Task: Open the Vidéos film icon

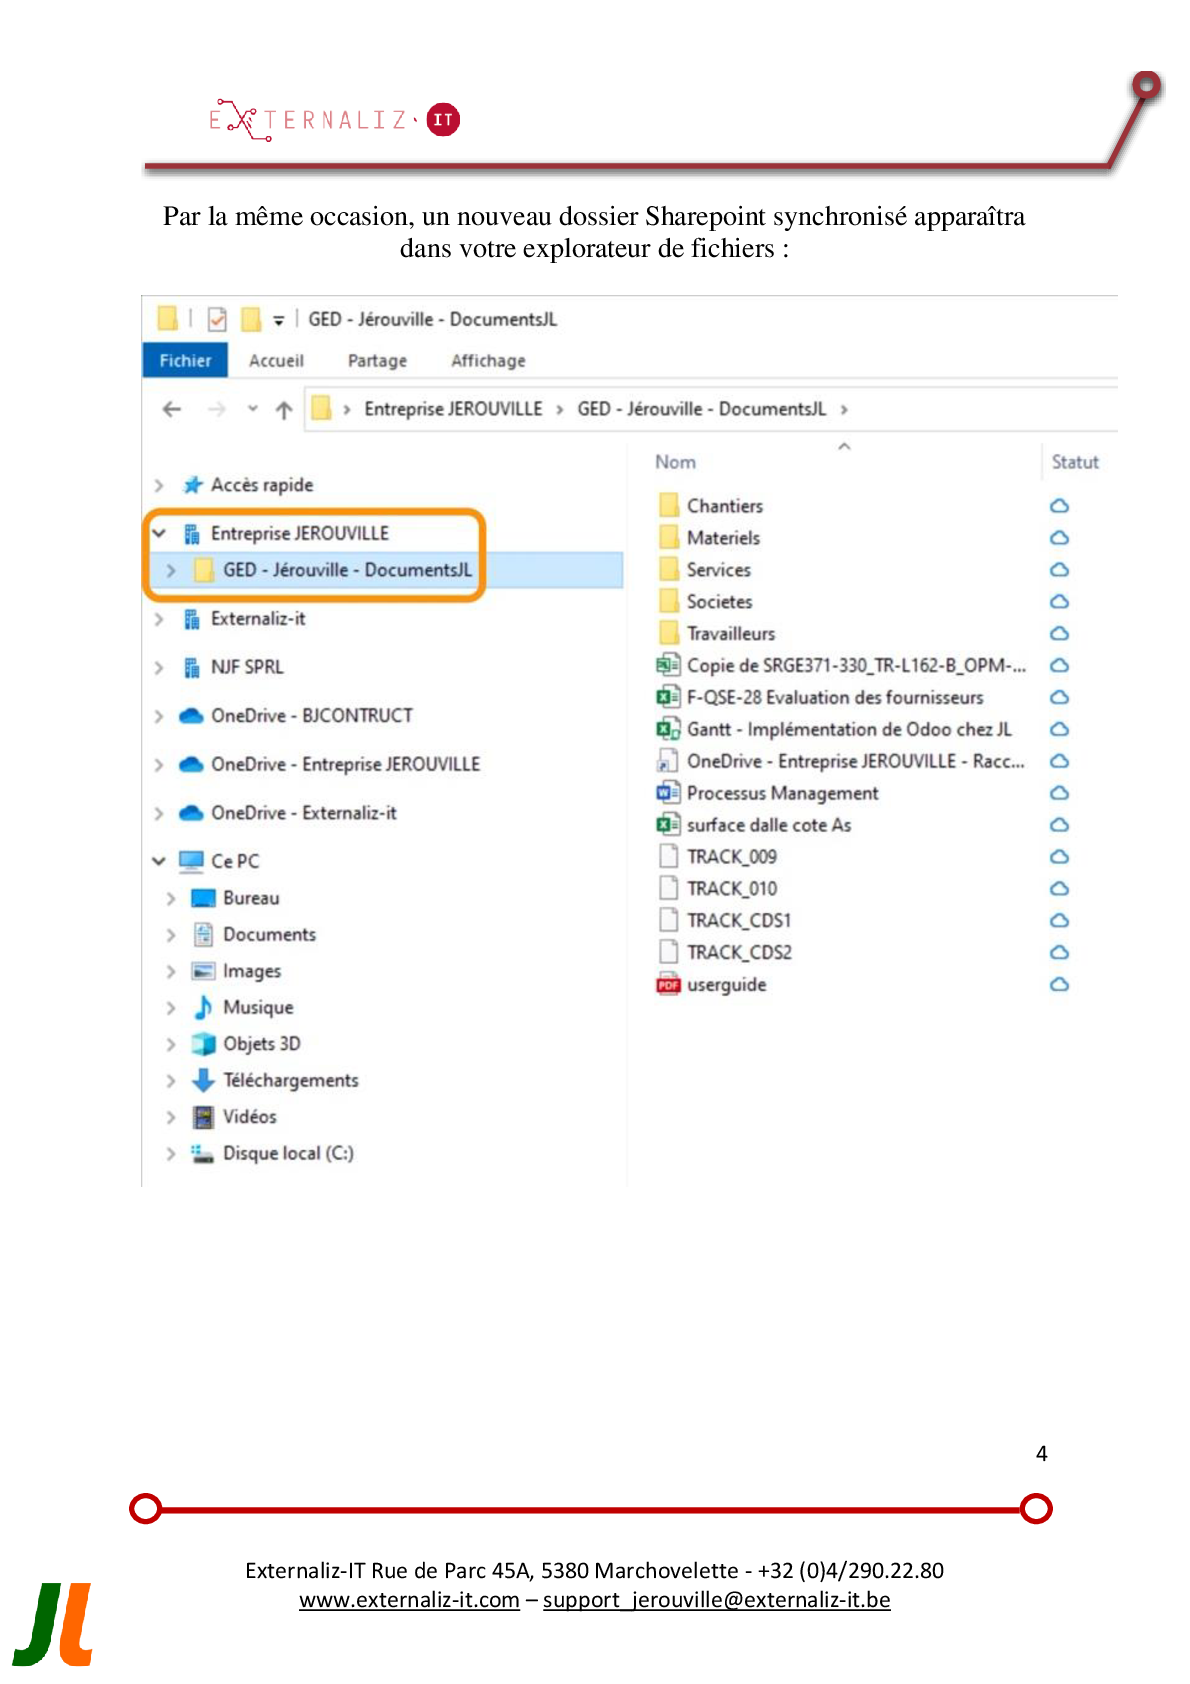Action: point(203,1117)
